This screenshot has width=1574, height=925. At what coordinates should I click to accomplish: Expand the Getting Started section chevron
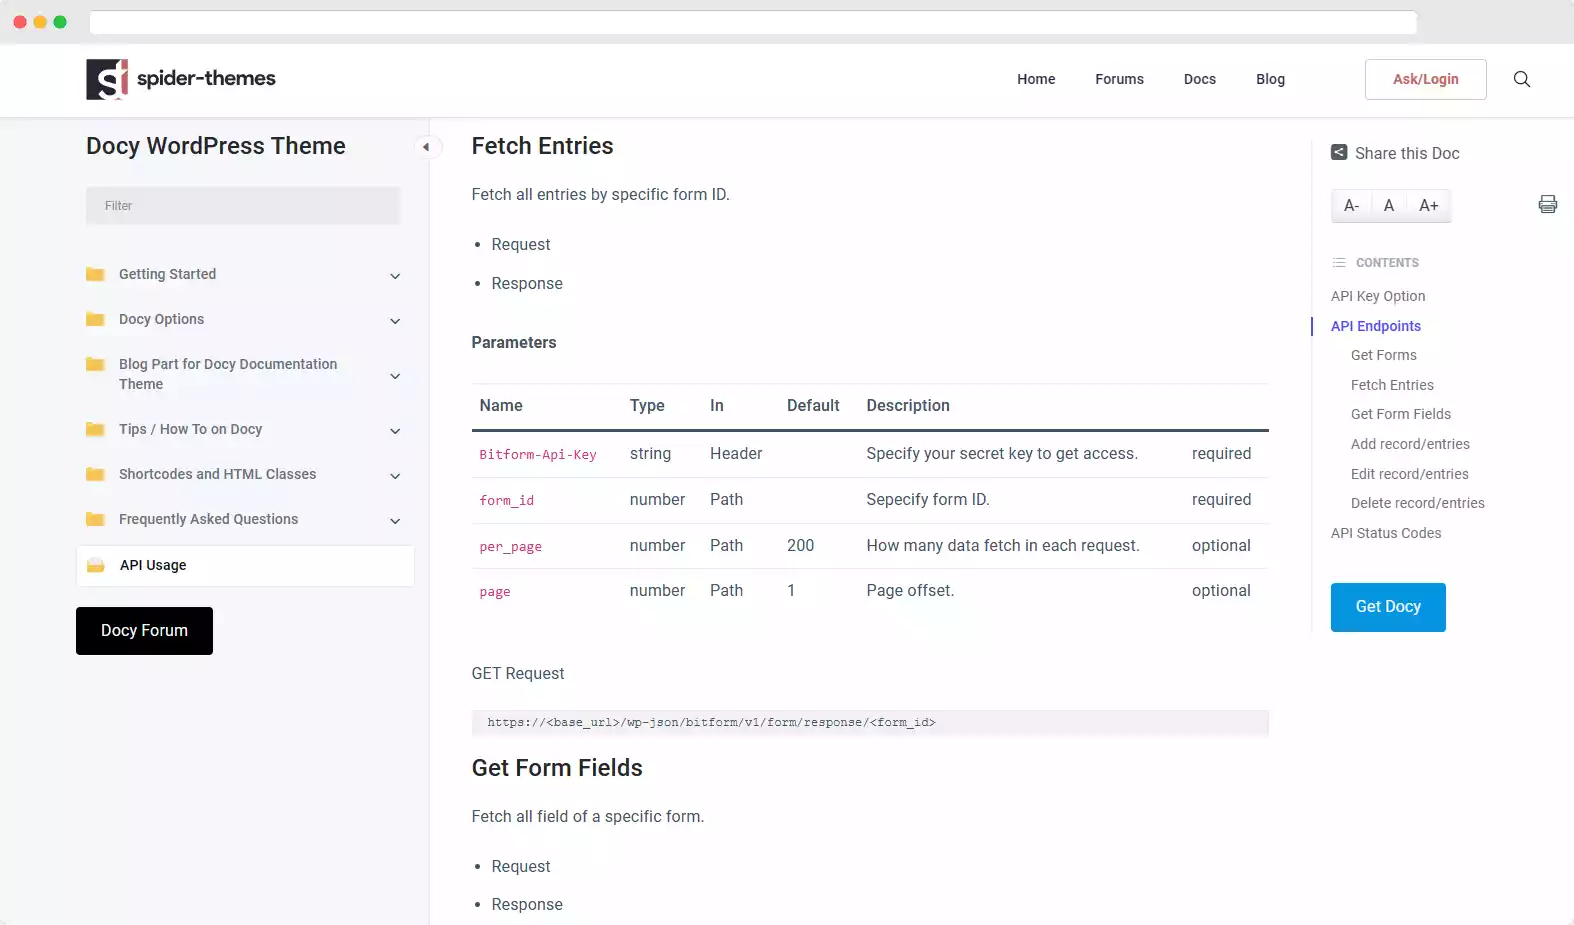click(395, 276)
